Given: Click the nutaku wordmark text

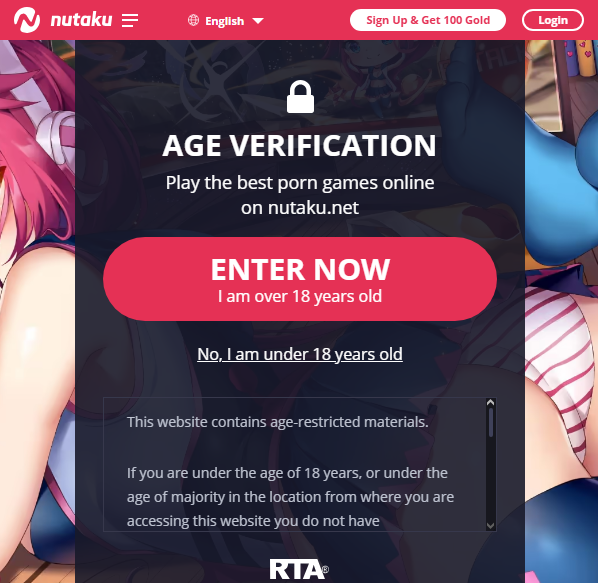Looking at the screenshot, I should click(81, 20).
